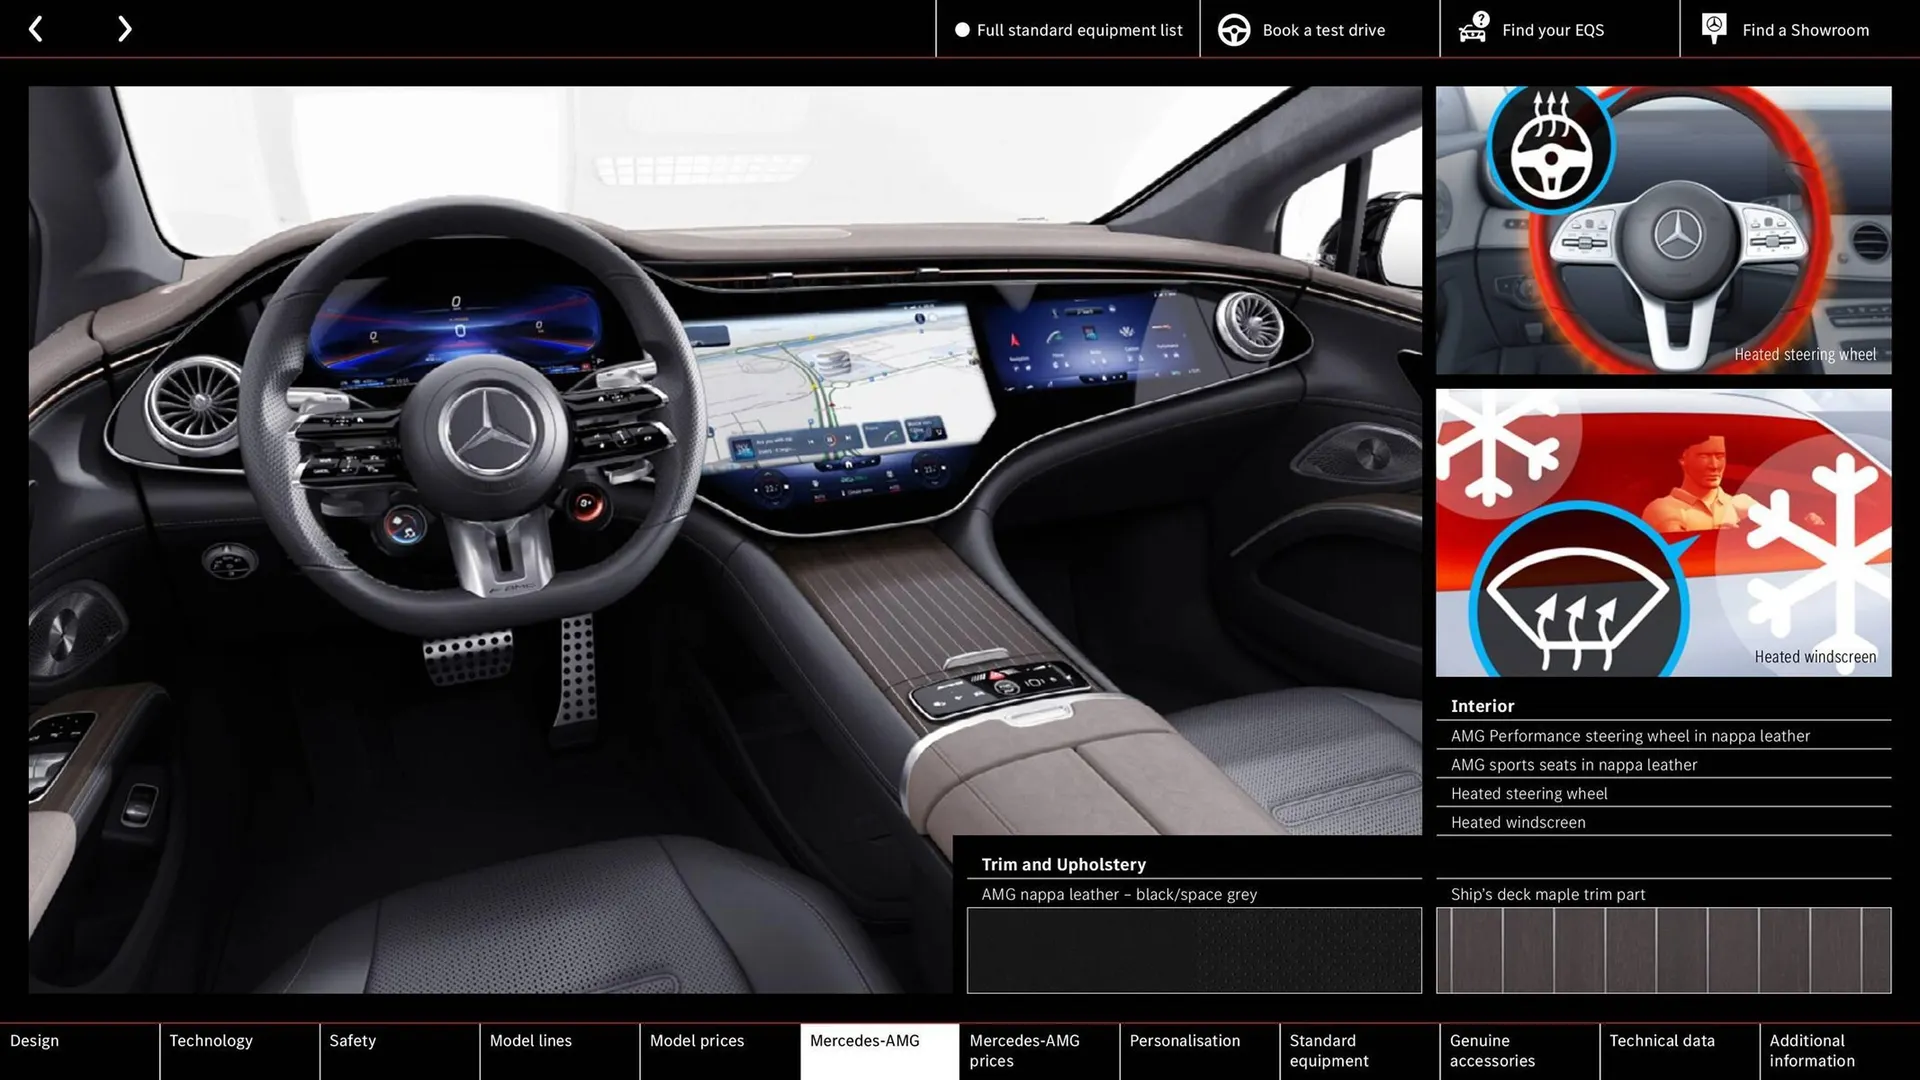The image size is (1920, 1080).
Task: Click the Ship's deck maple trim sample
Action: tap(1663, 950)
